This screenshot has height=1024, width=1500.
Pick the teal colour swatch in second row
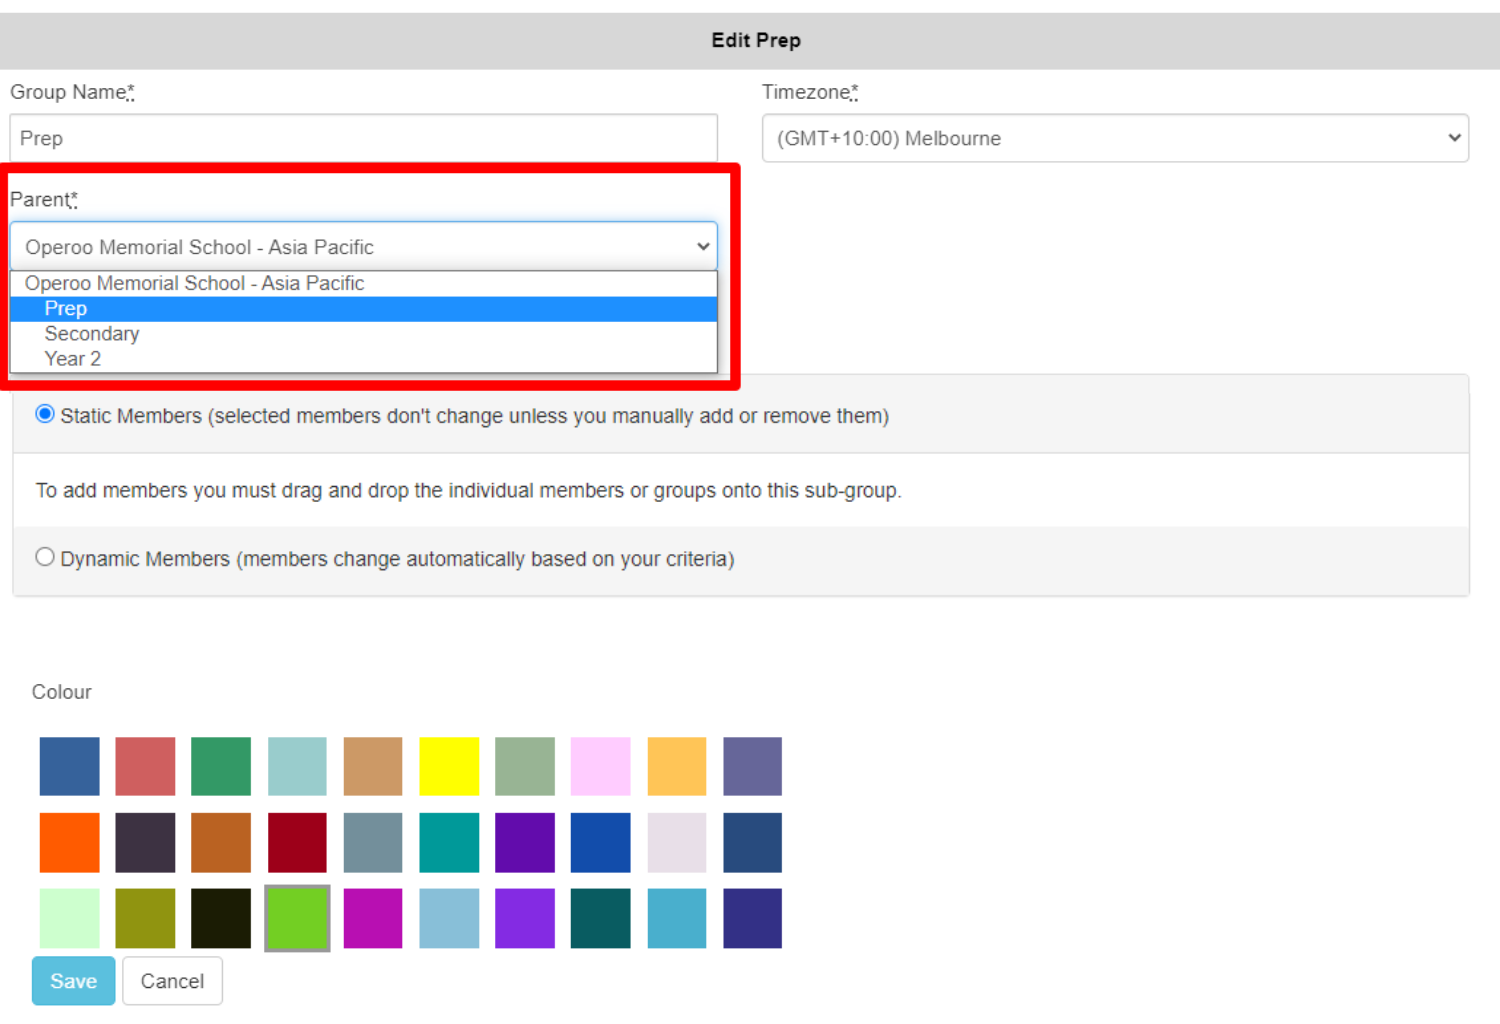pos(449,842)
